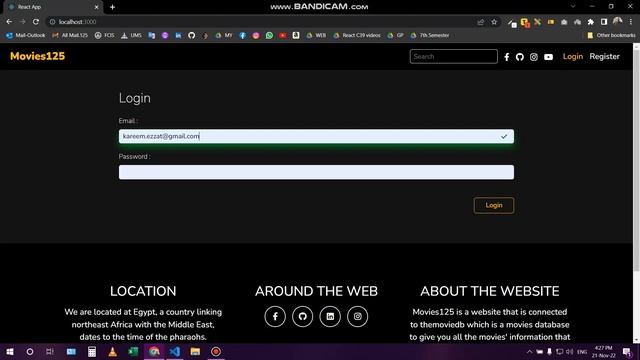Image resolution: width=640 pixels, height=360 pixels.
Task: Open Calculator from the taskbar
Action: 92,351
